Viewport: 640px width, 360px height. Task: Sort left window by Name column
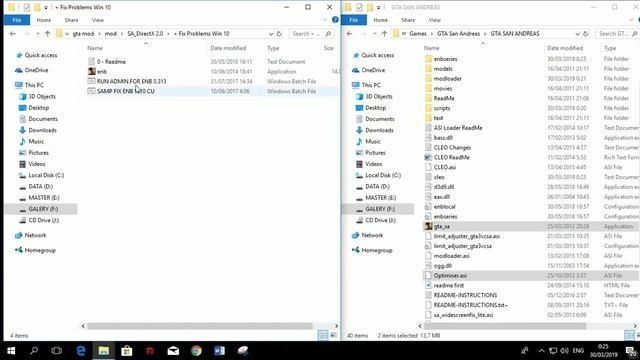(x=95, y=48)
